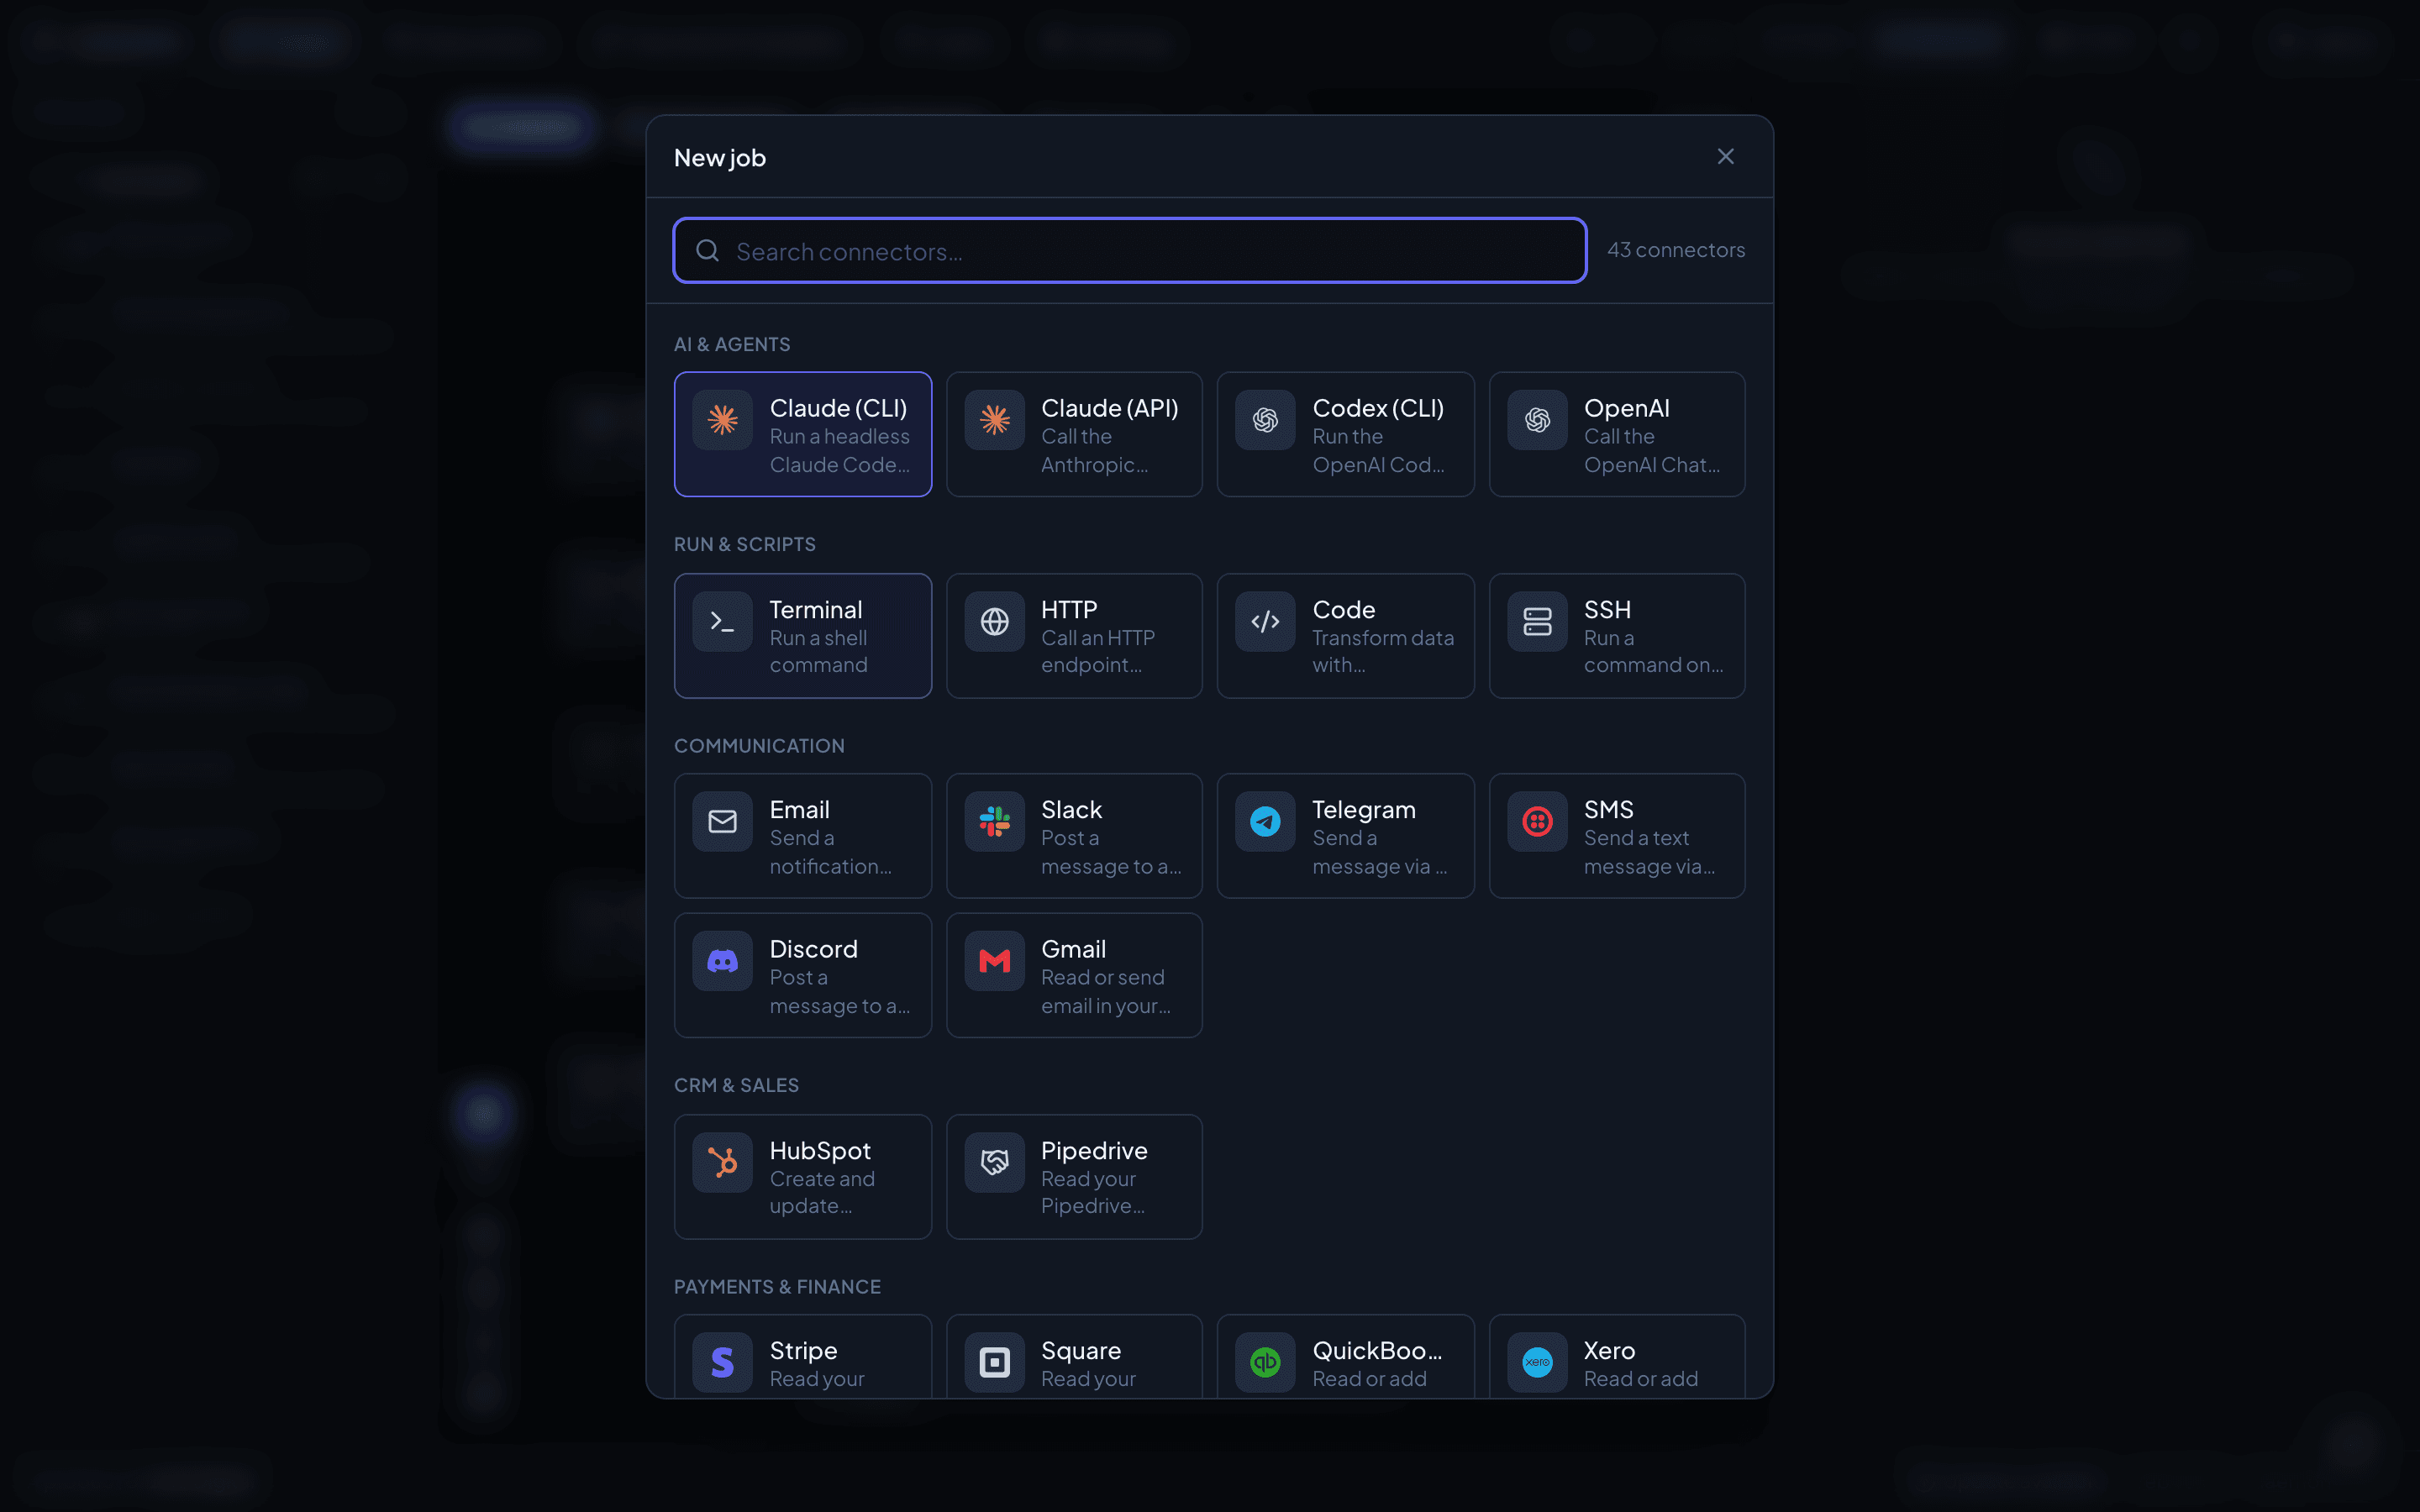This screenshot has height=1512, width=2420.
Task: Choose the Pipedrive connector title
Action: coord(1094,1150)
